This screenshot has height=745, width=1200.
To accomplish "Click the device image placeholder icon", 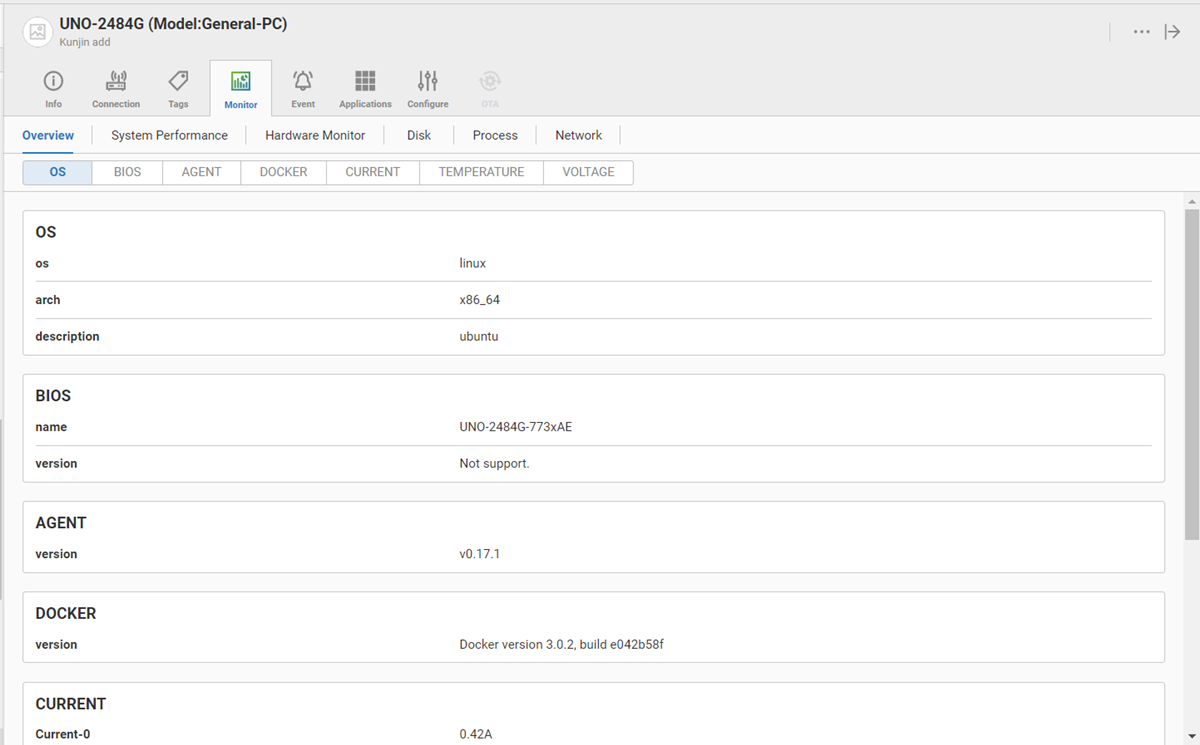I will [38, 32].
